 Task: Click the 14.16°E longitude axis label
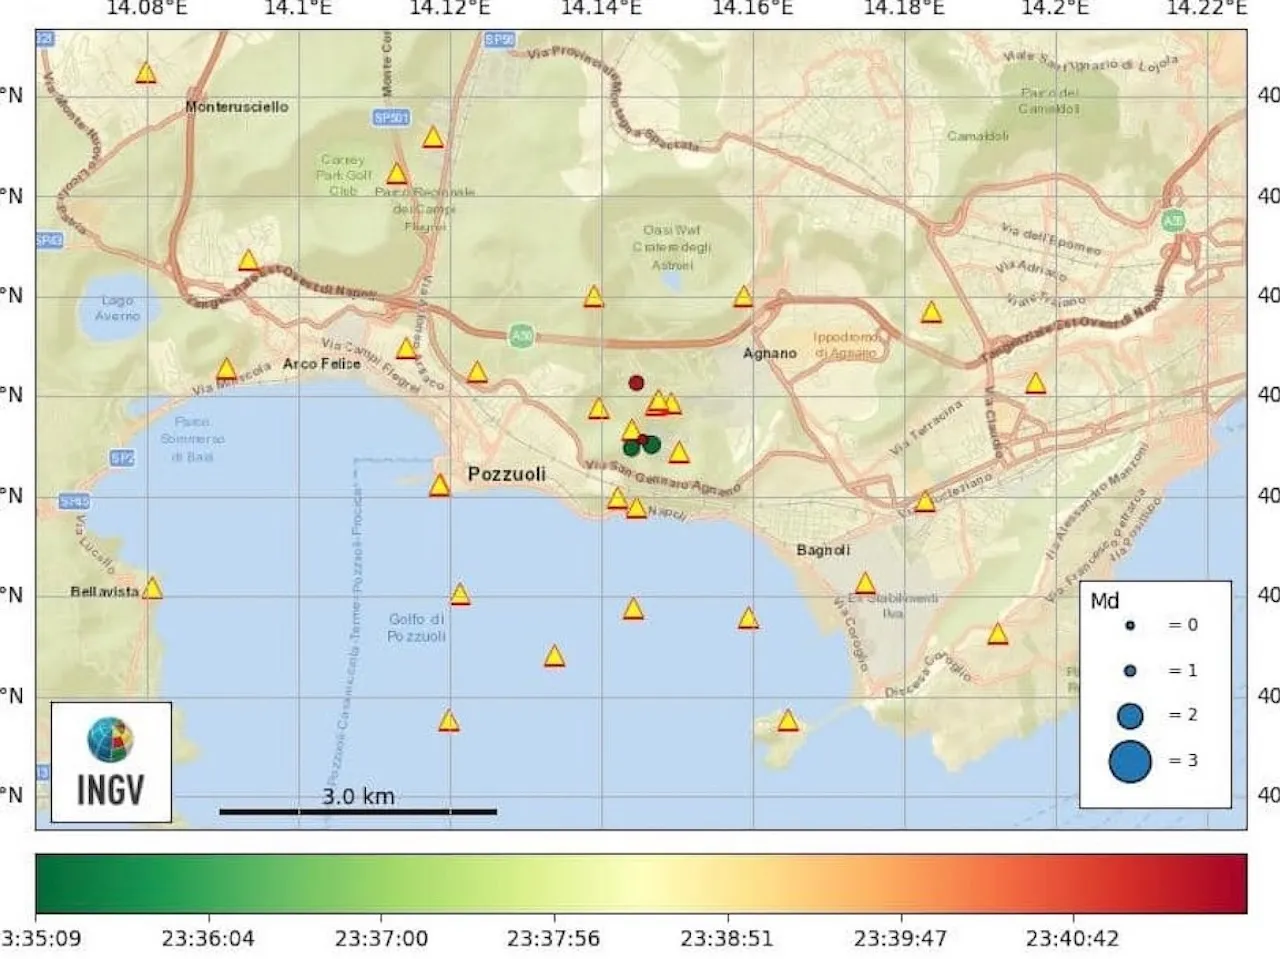point(752,9)
